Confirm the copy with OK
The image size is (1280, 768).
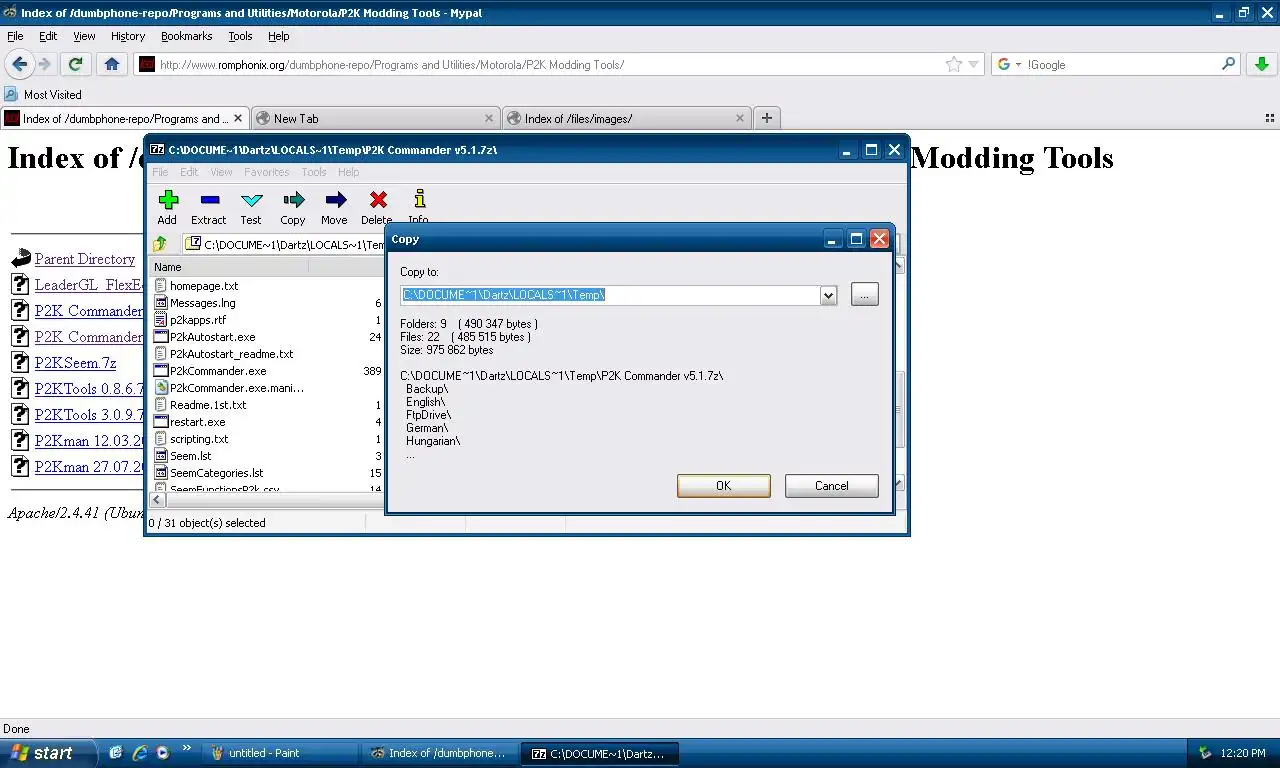click(724, 486)
